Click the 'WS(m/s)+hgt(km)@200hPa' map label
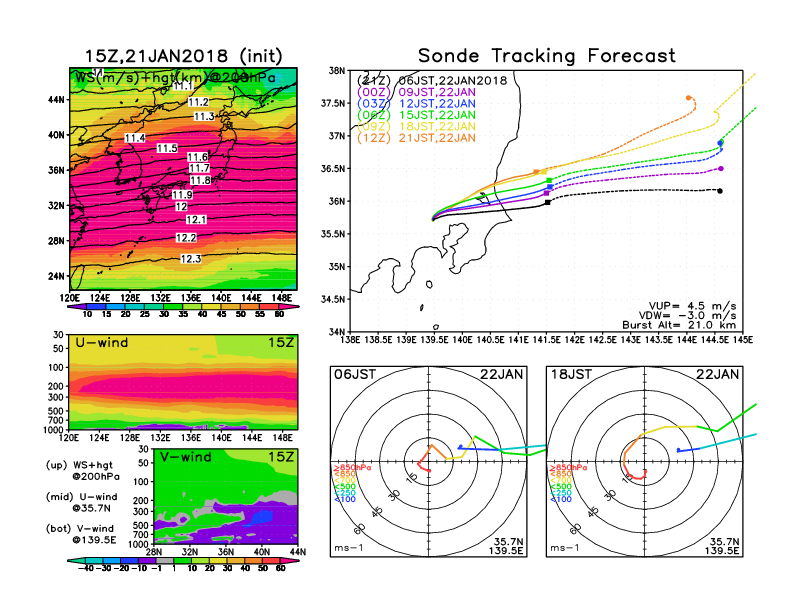This screenshot has width=792, height=612. (175, 78)
